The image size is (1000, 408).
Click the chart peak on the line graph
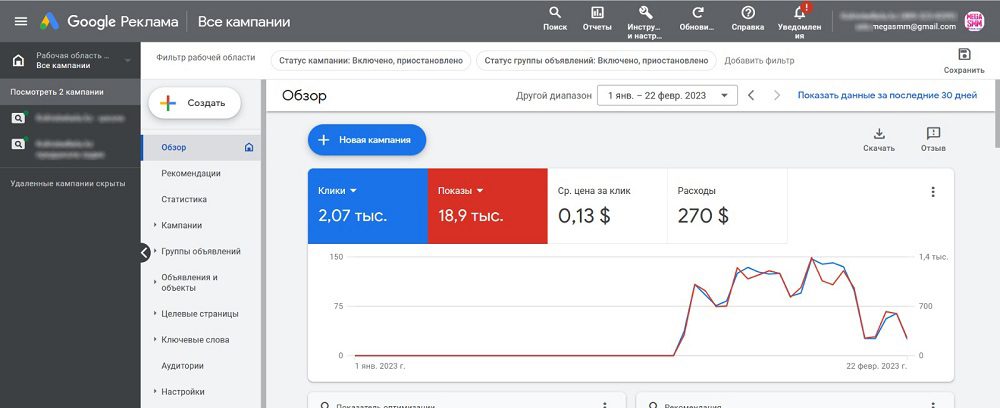tap(811, 258)
